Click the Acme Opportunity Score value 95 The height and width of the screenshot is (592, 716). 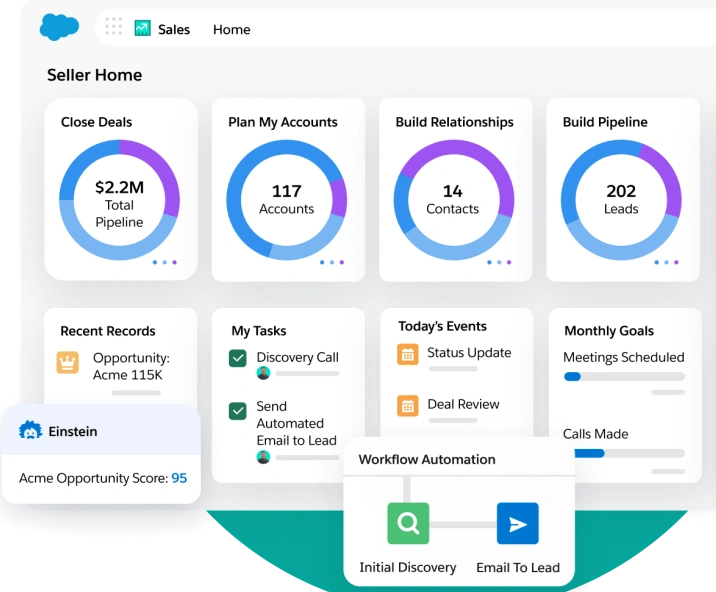[179, 478]
